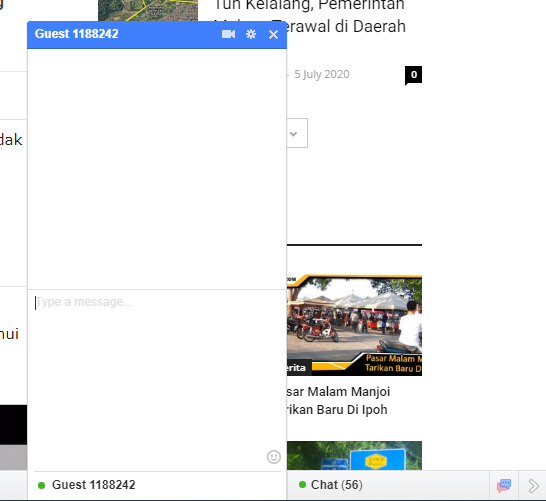Click the Guest 1188242 chat header title
This screenshot has height=501, width=546.
click(x=77, y=34)
